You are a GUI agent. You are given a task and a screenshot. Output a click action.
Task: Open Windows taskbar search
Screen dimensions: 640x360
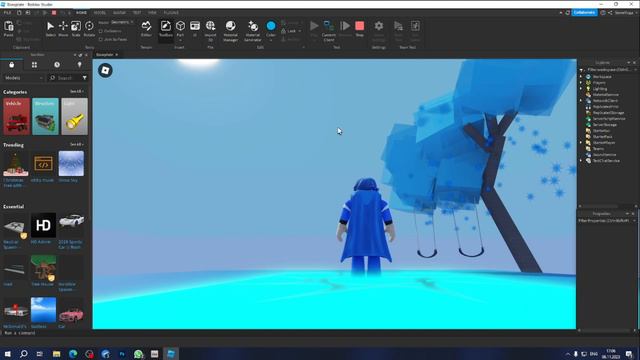pyautogui.click(x=24, y=354)
